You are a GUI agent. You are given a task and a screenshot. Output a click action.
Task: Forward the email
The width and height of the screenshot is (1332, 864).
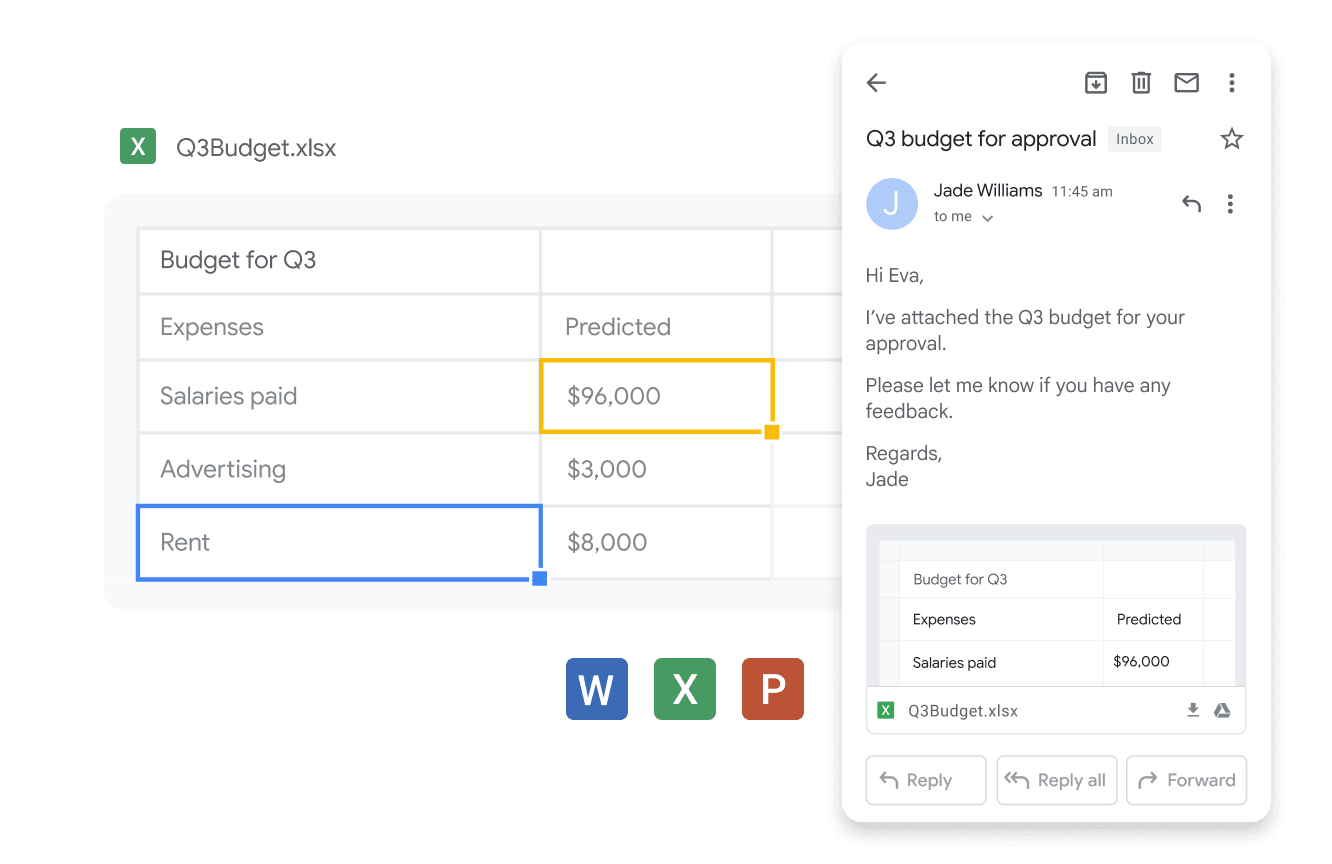click(1187, 780)
